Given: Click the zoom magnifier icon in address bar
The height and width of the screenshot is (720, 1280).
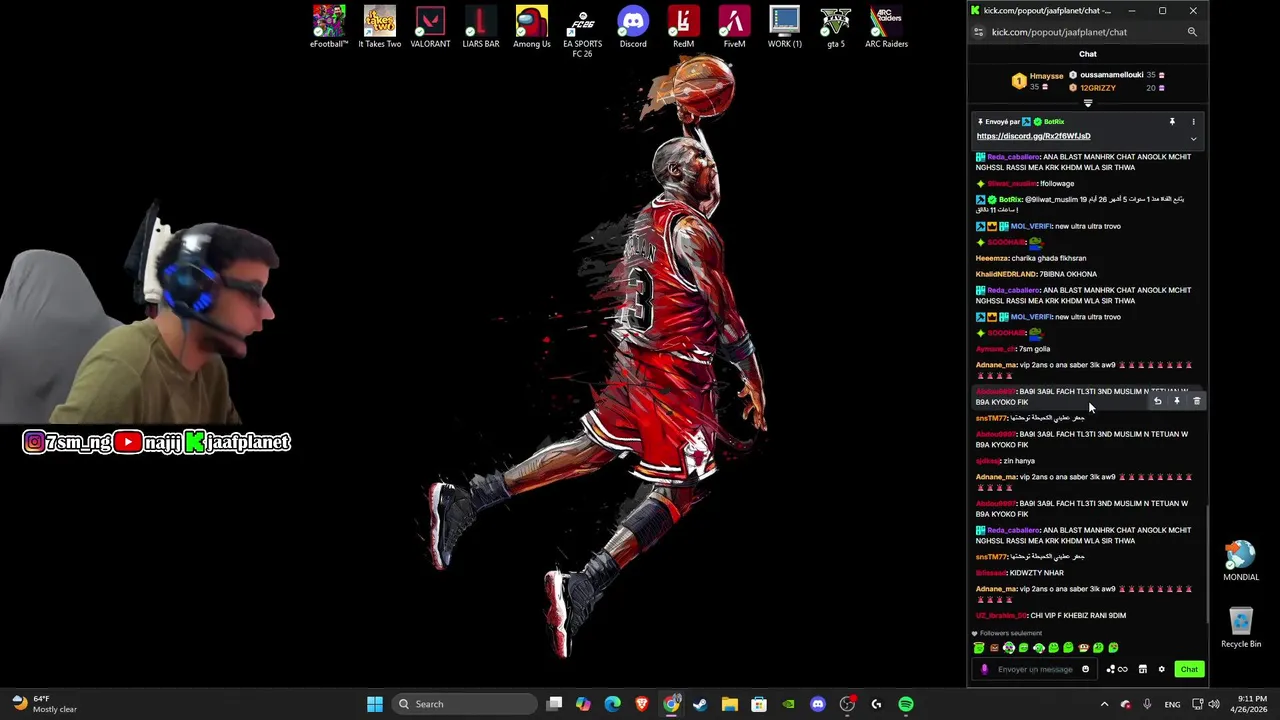Looking at the screenshot, I should (1192, 32).
